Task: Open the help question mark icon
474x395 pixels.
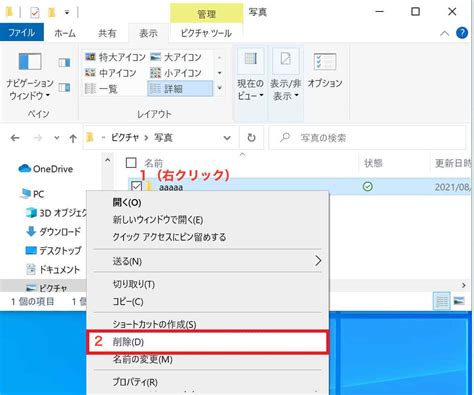Action: 462,33
